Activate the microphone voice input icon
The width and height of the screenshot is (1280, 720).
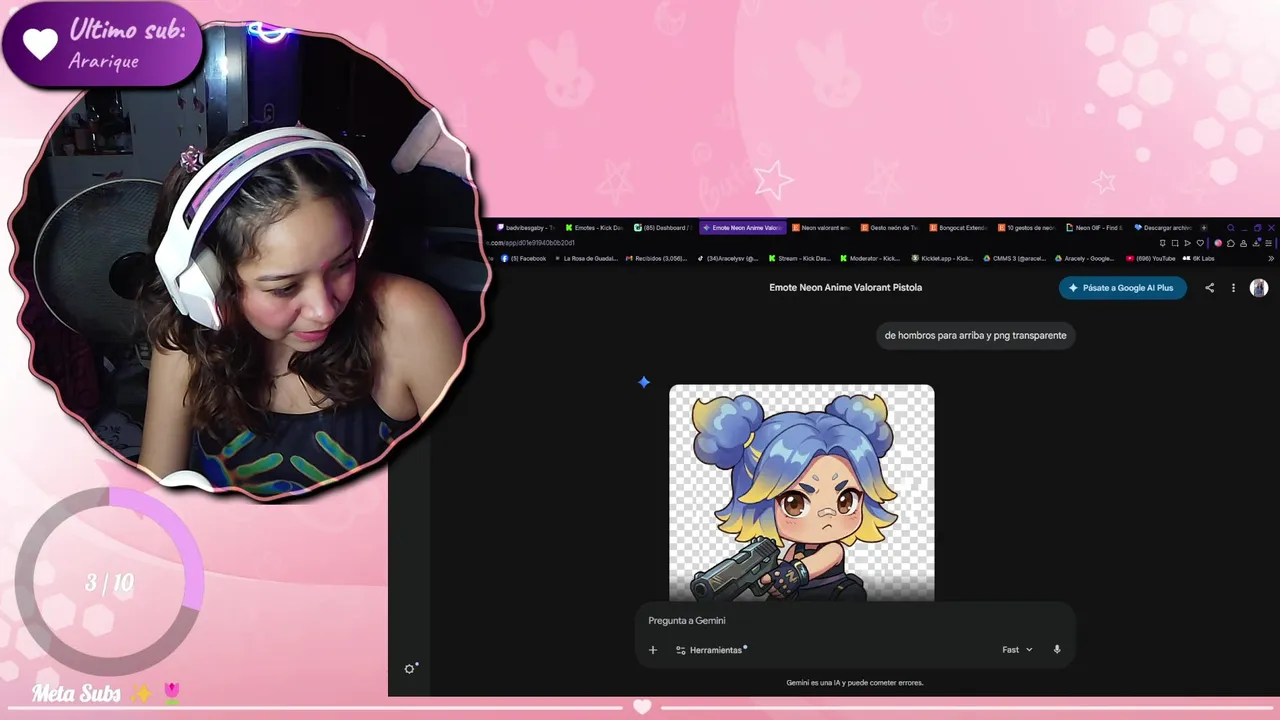[x=1057, y=650]
